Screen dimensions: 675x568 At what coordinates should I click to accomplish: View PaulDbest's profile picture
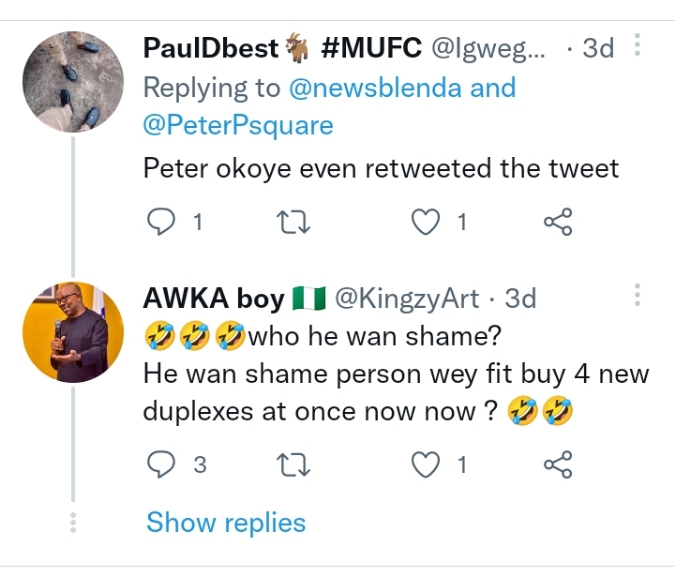point(73,81)
